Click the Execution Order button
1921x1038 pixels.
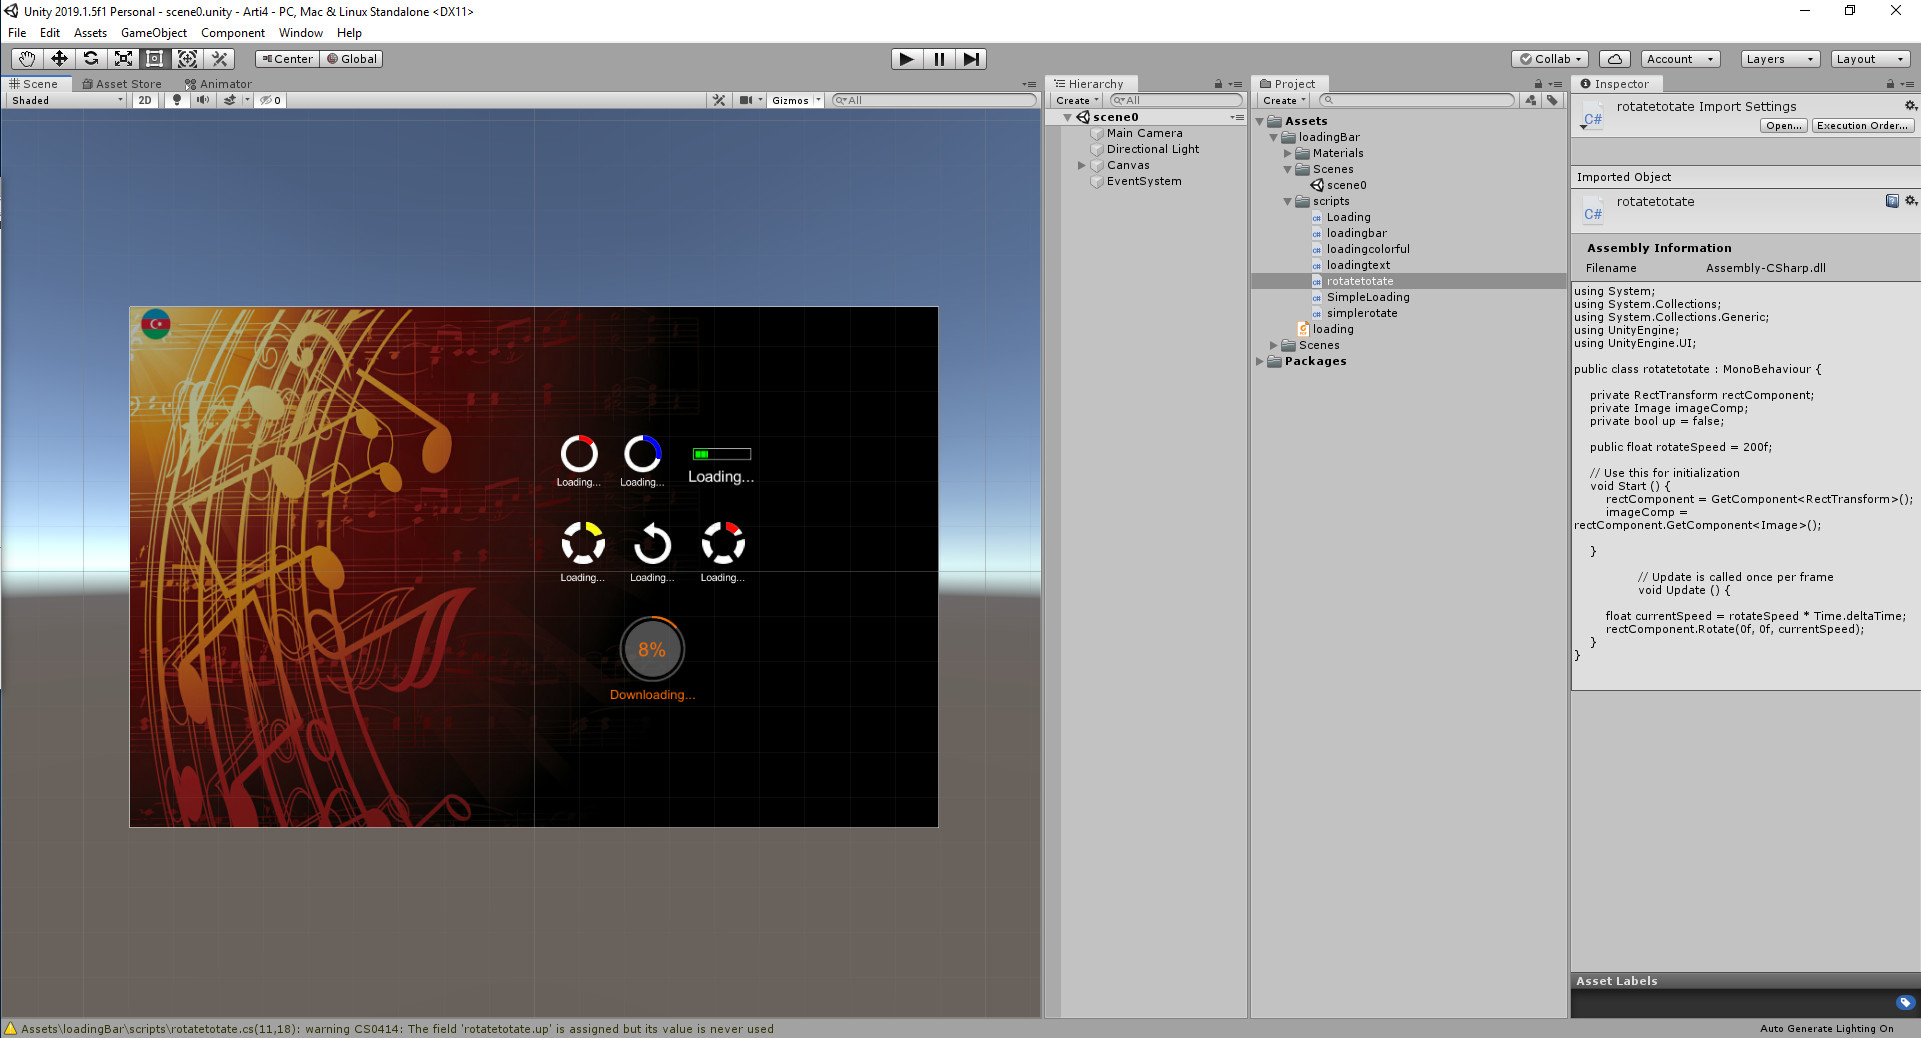point(1862,126)
